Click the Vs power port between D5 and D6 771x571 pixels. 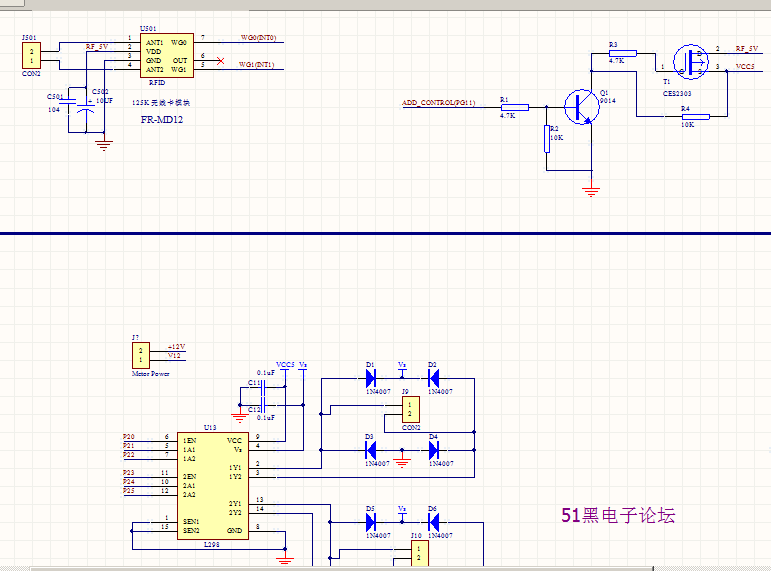point(402,512)
